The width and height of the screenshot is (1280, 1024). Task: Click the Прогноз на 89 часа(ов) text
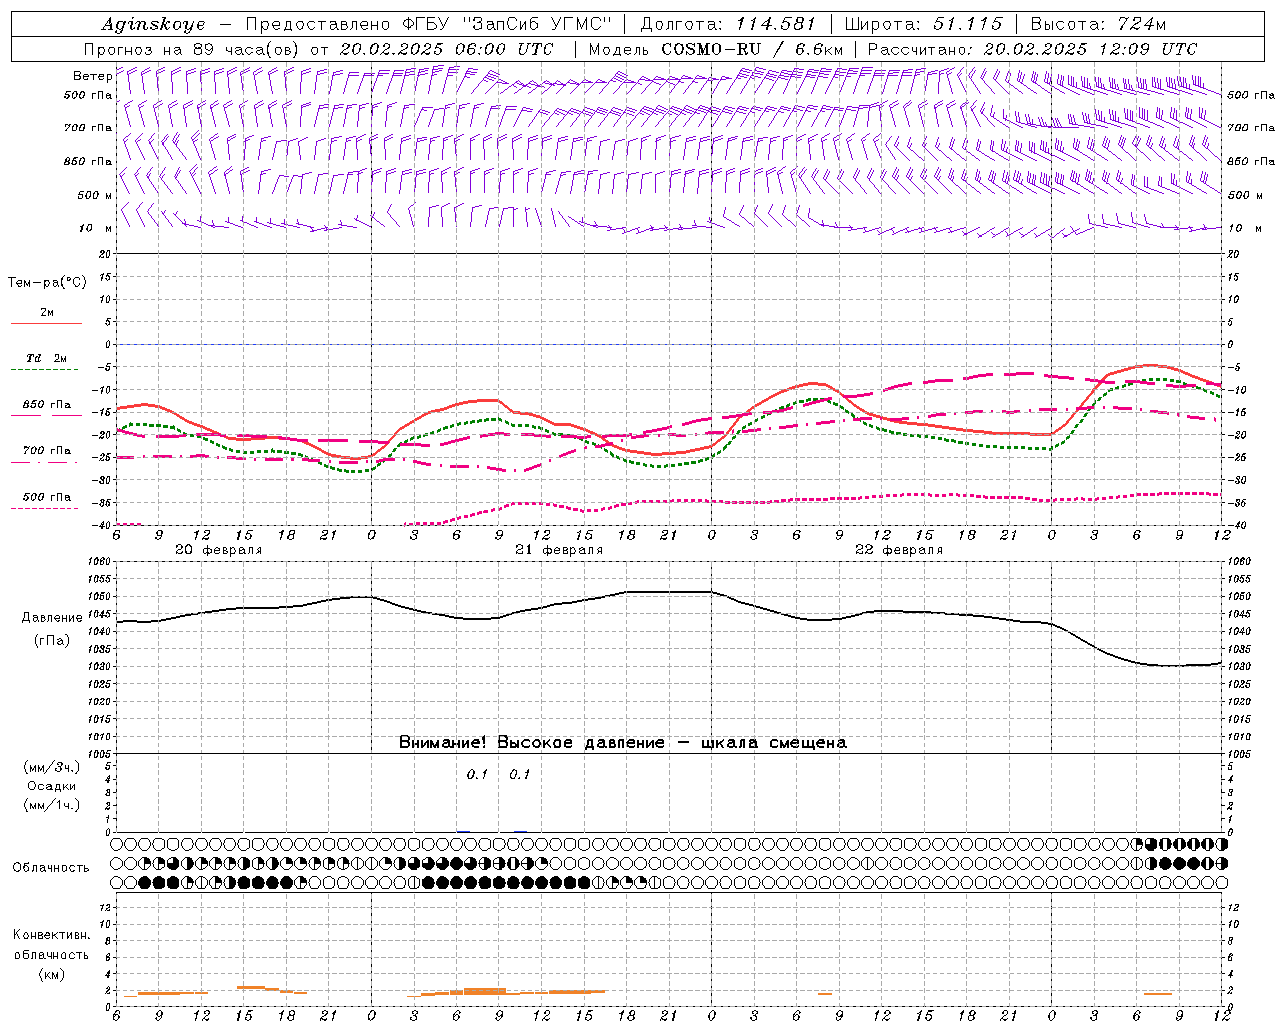click(x=192, y=49)
